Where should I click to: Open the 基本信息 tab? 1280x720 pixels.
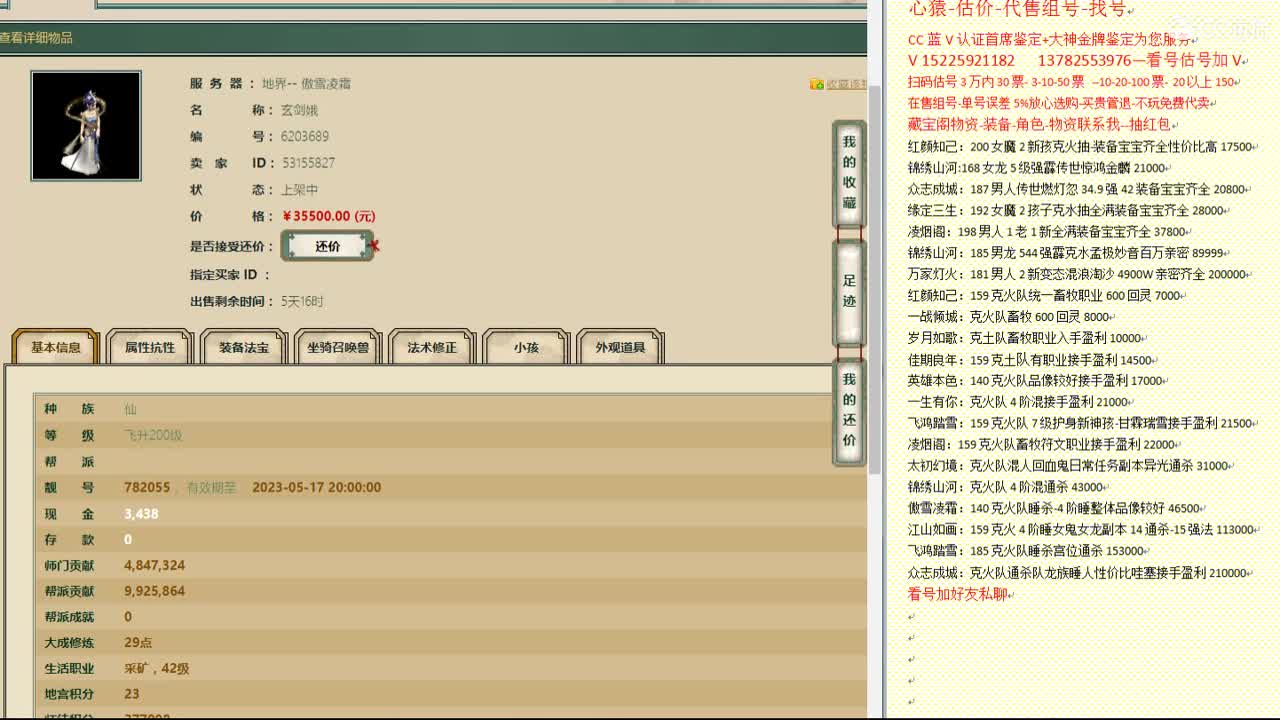[x=56, y=348]
